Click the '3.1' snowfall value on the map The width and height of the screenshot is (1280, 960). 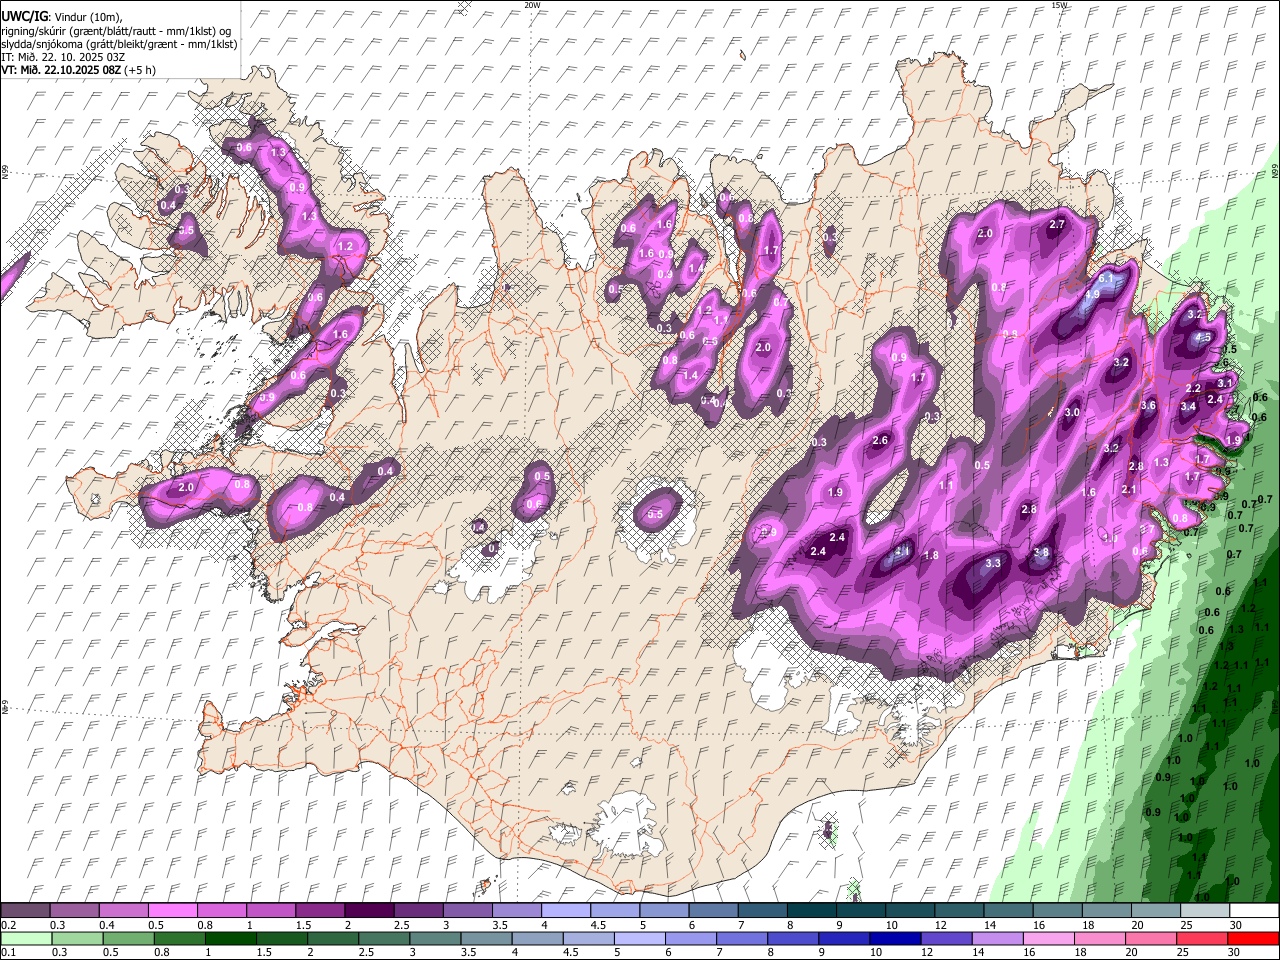pos(1224,383)
